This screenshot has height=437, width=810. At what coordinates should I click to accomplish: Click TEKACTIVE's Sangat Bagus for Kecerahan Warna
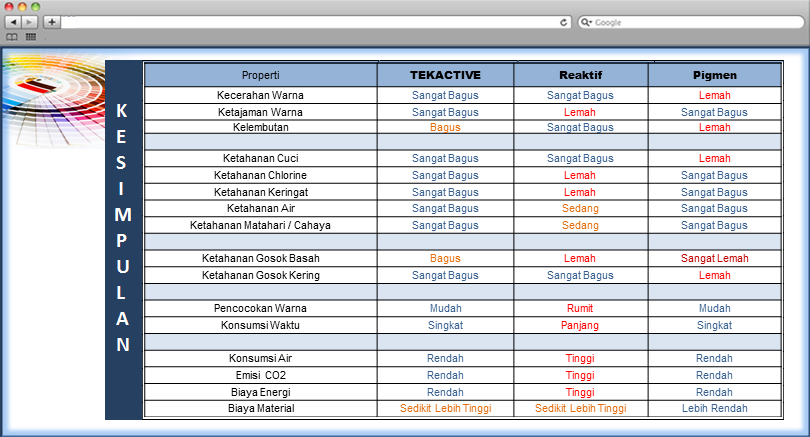[445, 95]
